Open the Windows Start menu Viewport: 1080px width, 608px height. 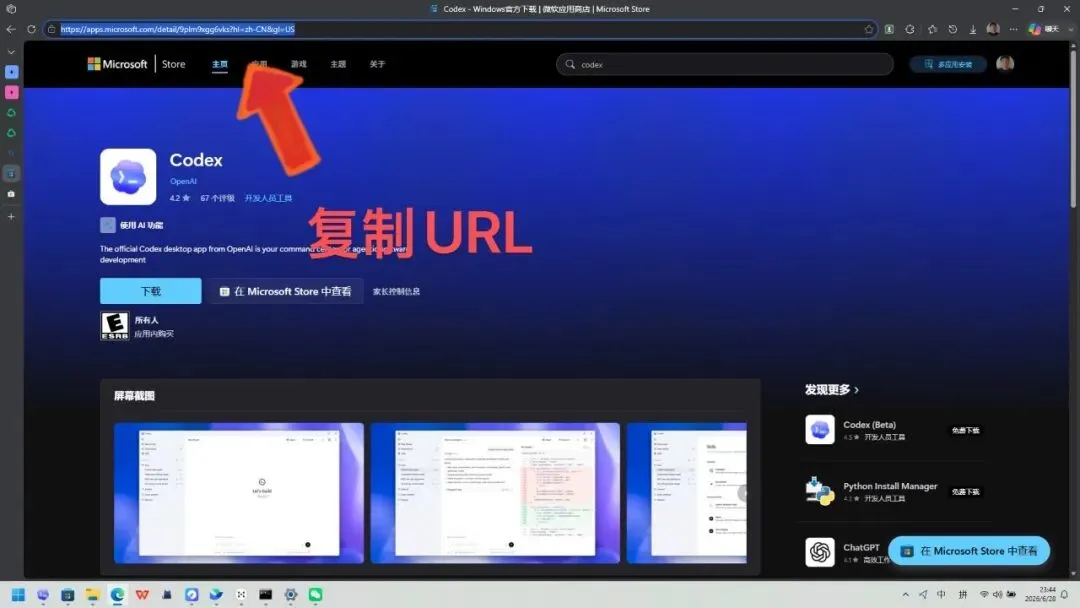[x=19, y=594]
